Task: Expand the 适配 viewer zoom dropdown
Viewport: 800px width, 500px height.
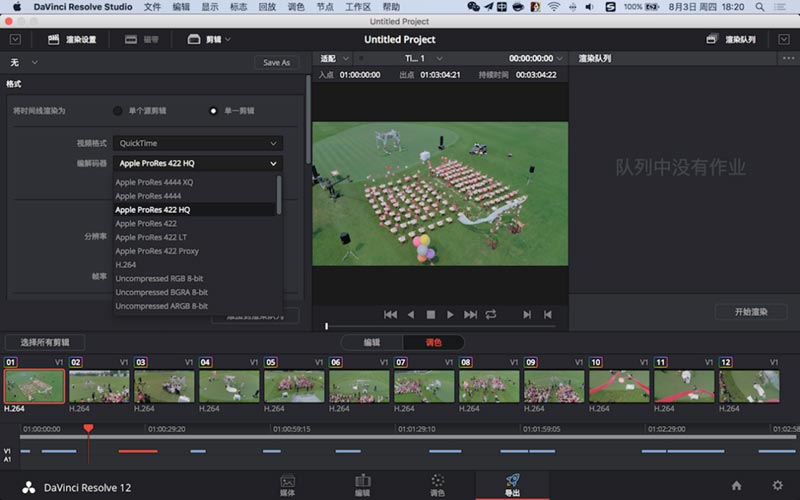Action: tap(337, 59)
